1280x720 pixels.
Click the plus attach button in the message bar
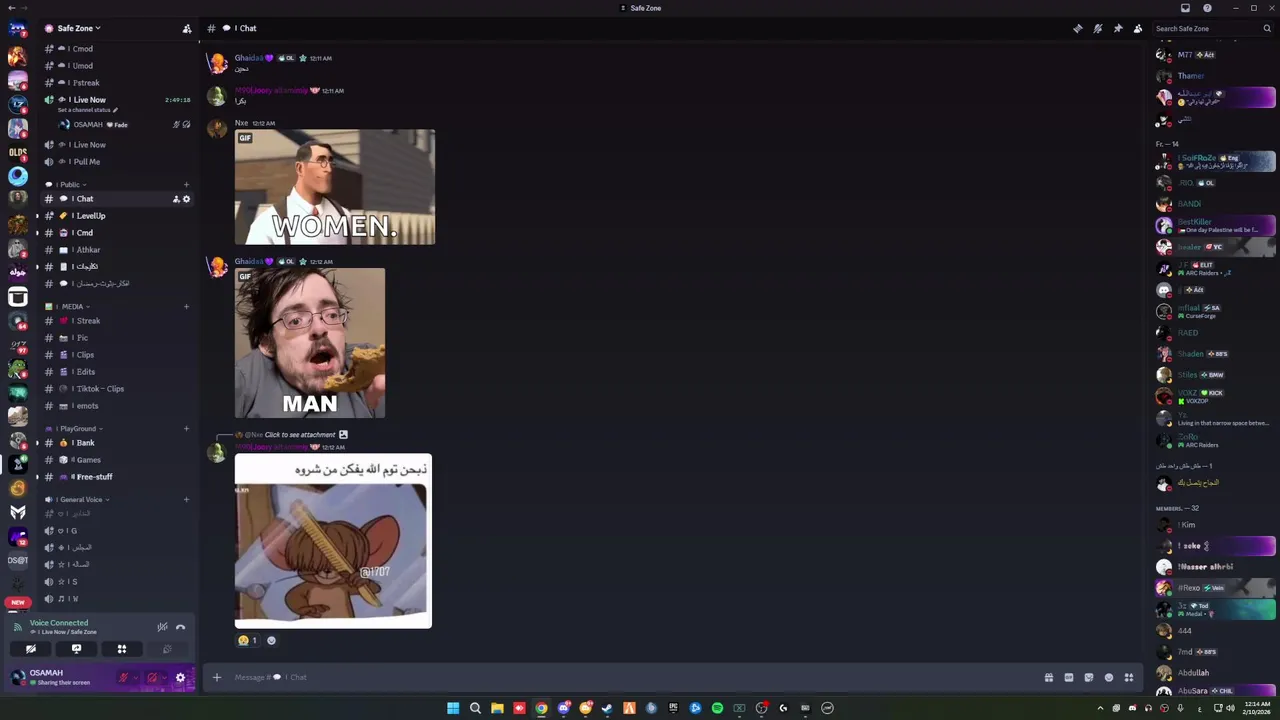click(216, 677)
